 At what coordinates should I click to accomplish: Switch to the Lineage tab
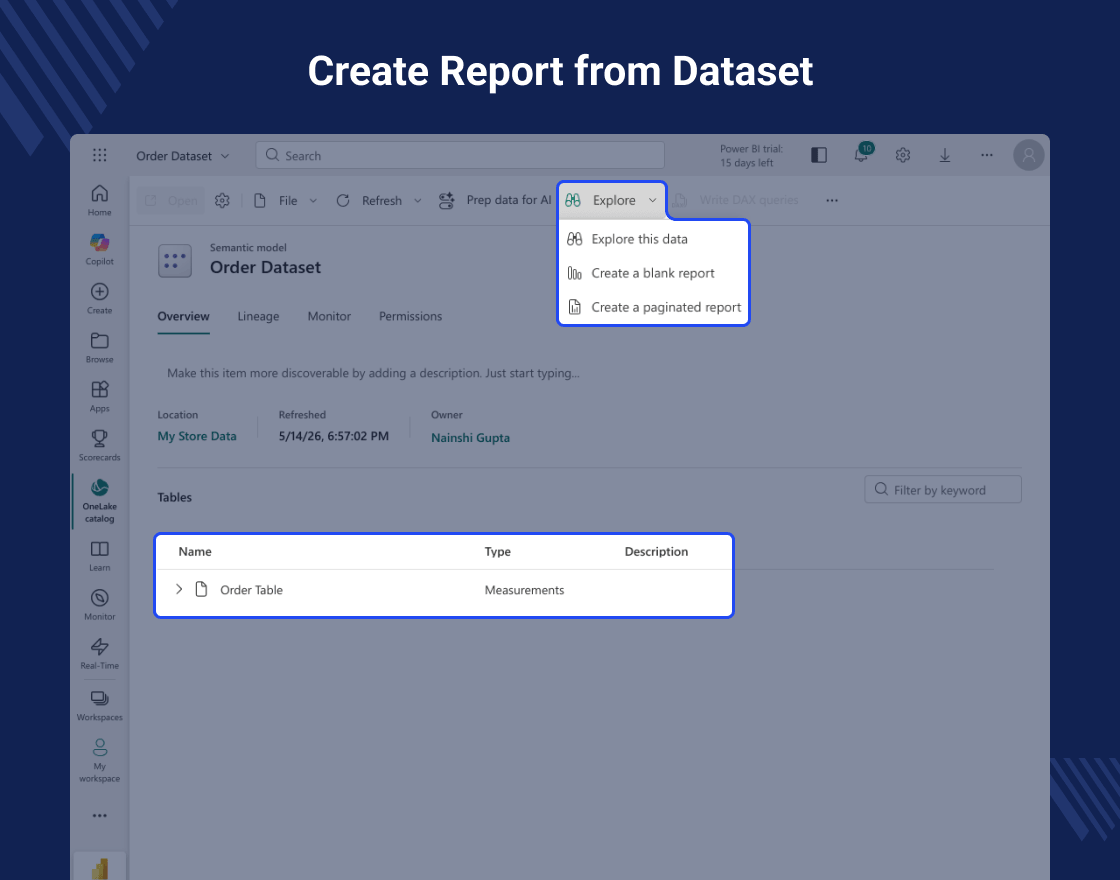point(258,316)
